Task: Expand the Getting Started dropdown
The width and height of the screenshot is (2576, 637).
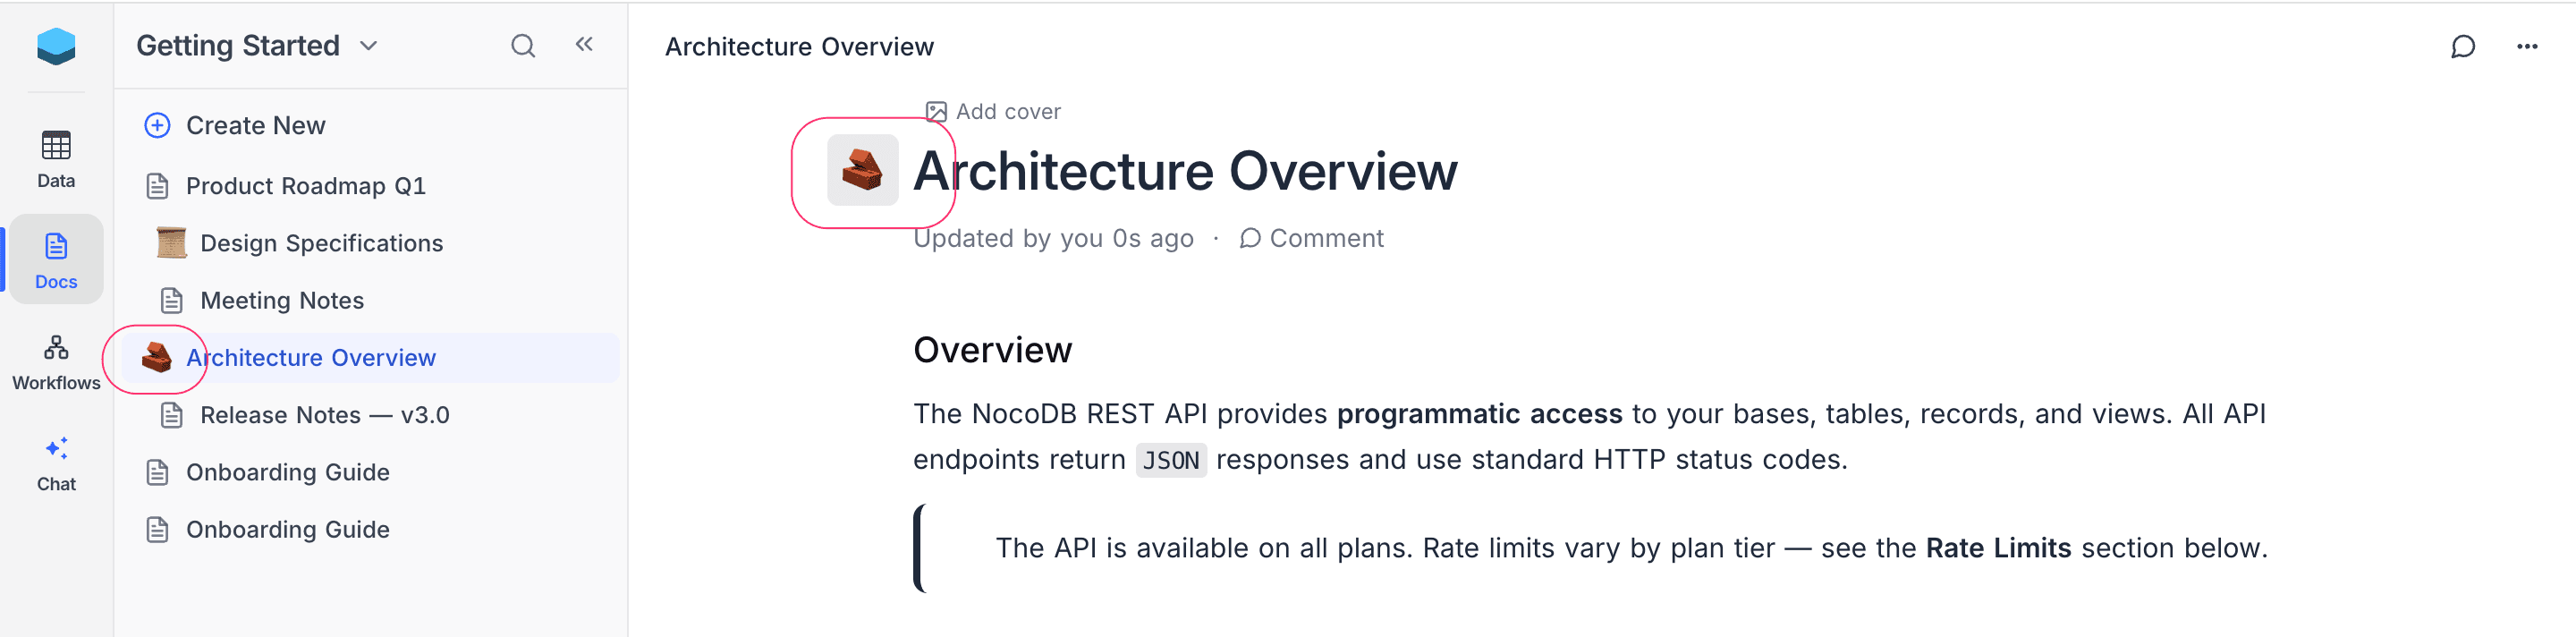Action: (x=368, y=46)
